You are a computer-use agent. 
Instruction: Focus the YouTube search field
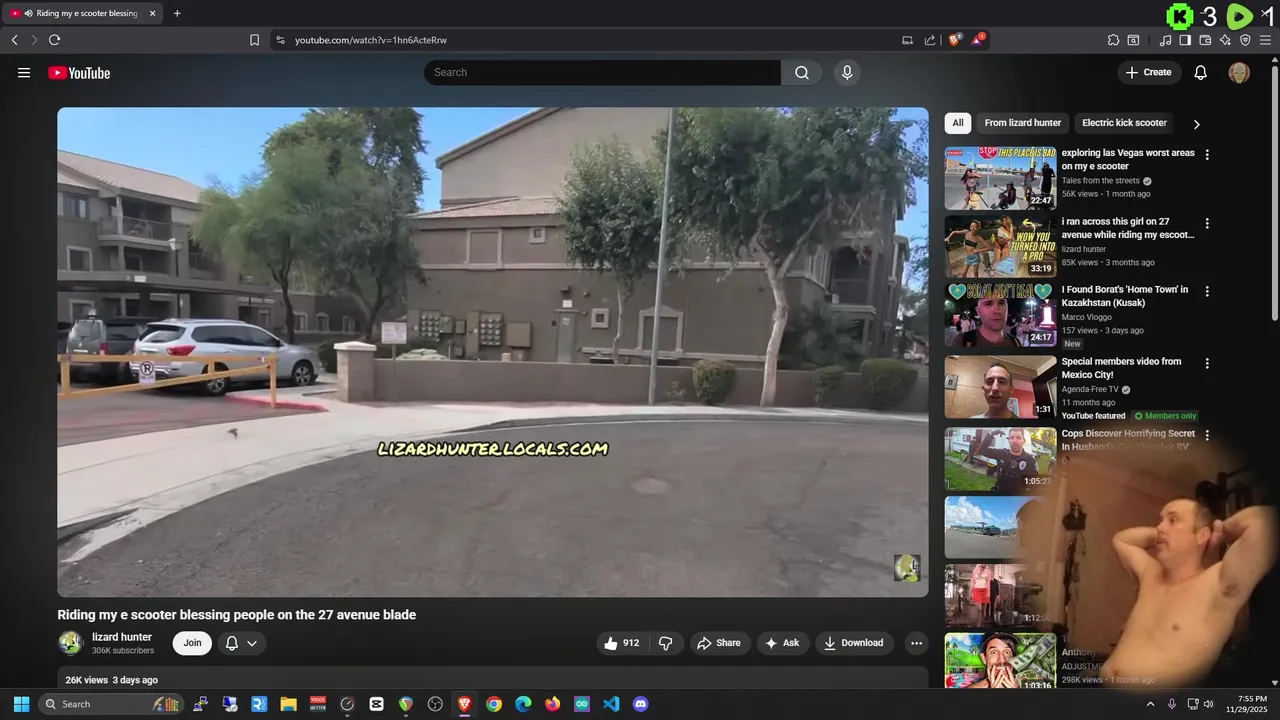602,72
